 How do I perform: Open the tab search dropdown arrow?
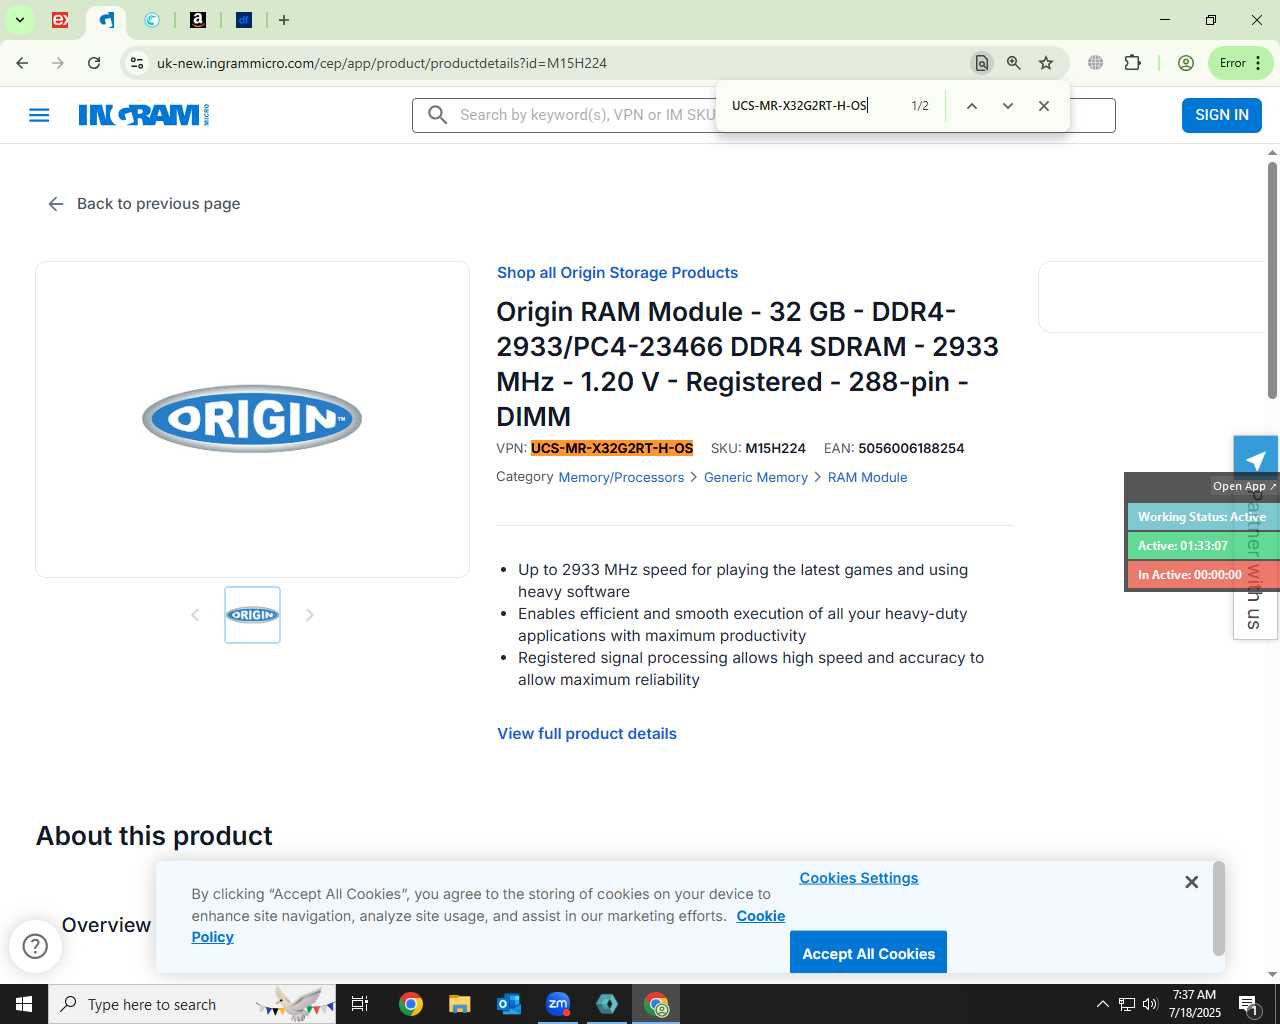point(19,20)
